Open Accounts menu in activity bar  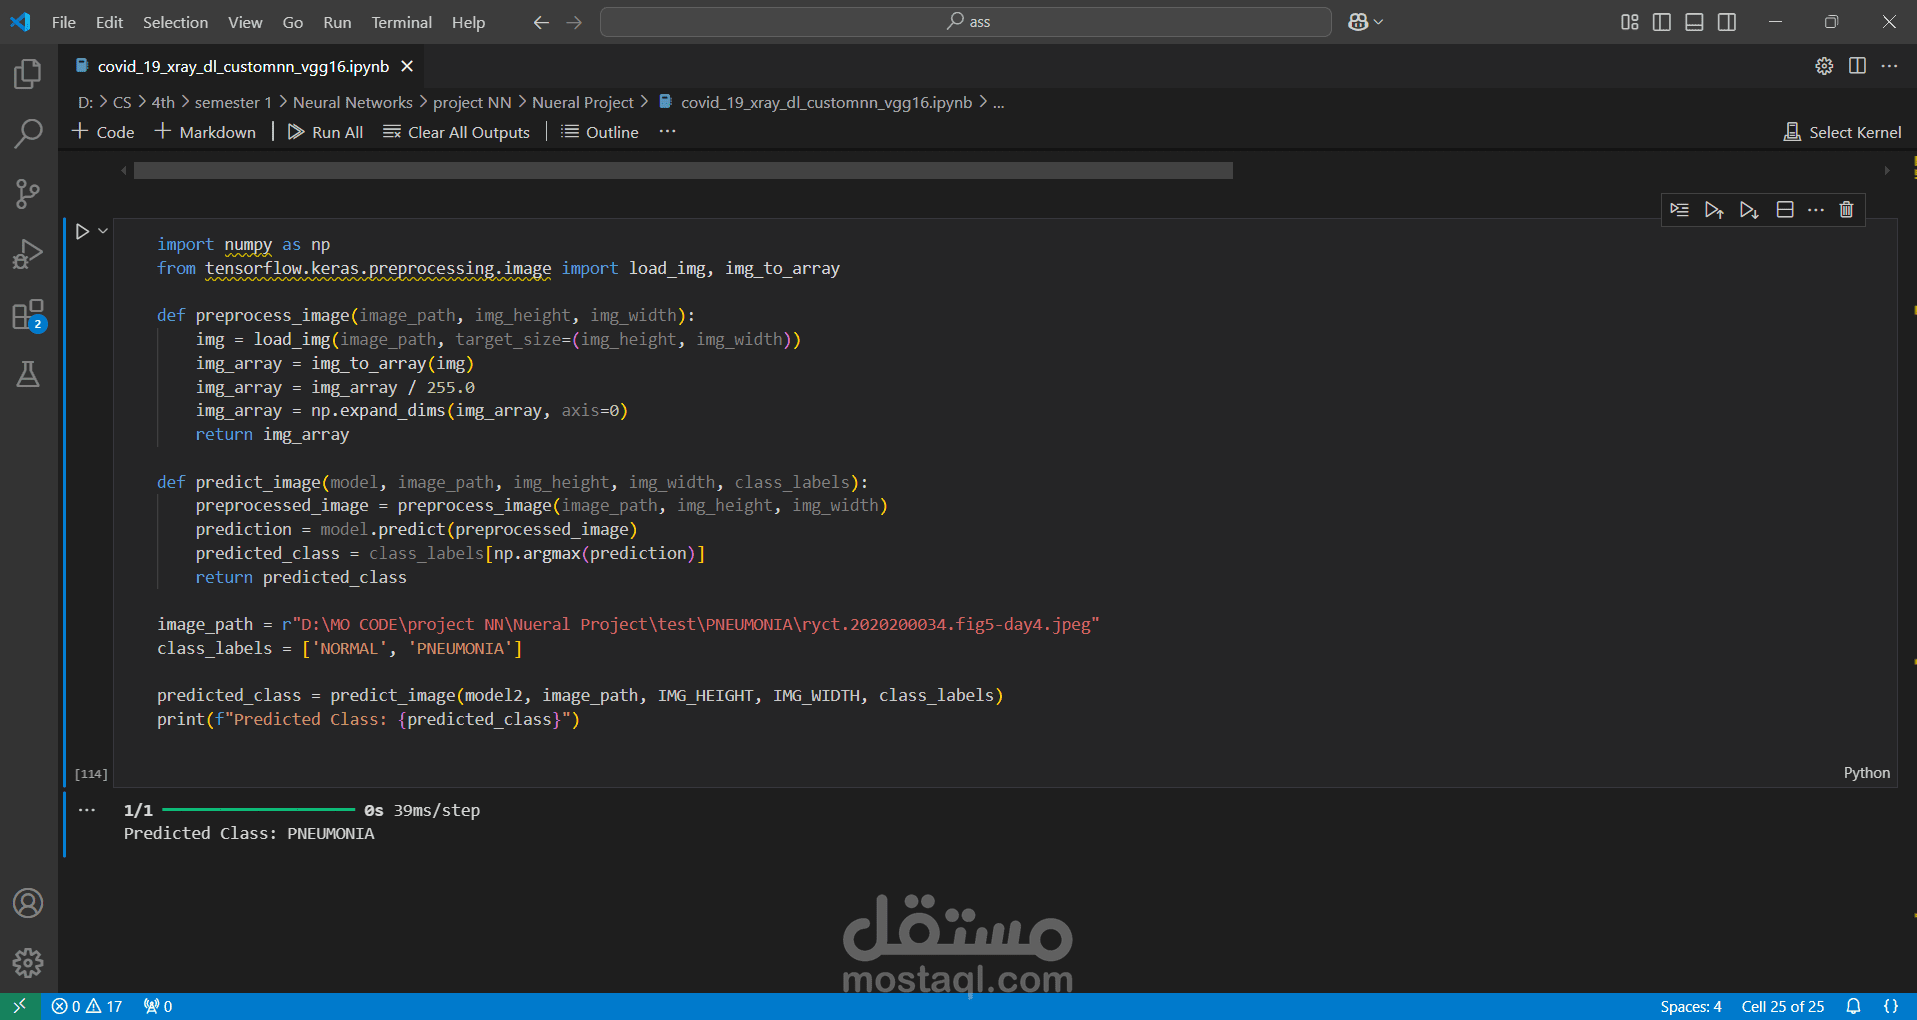(x=28, y=903)
